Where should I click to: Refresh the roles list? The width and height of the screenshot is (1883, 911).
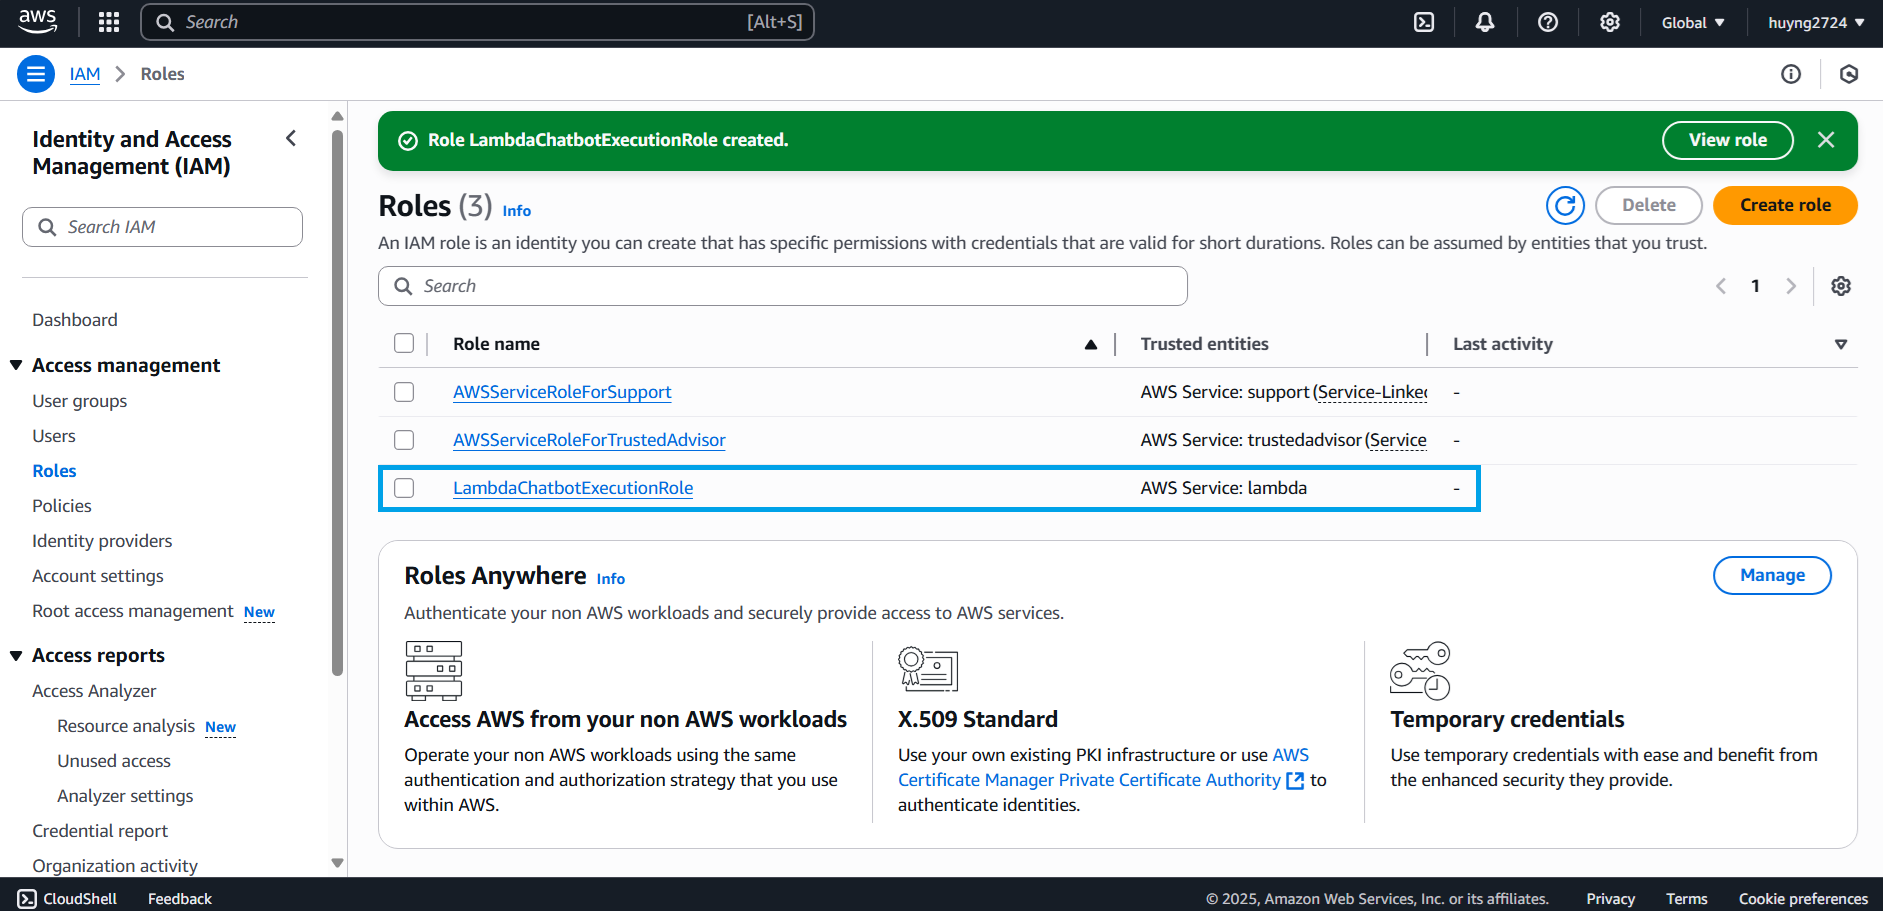click(x=1565, y=205)
